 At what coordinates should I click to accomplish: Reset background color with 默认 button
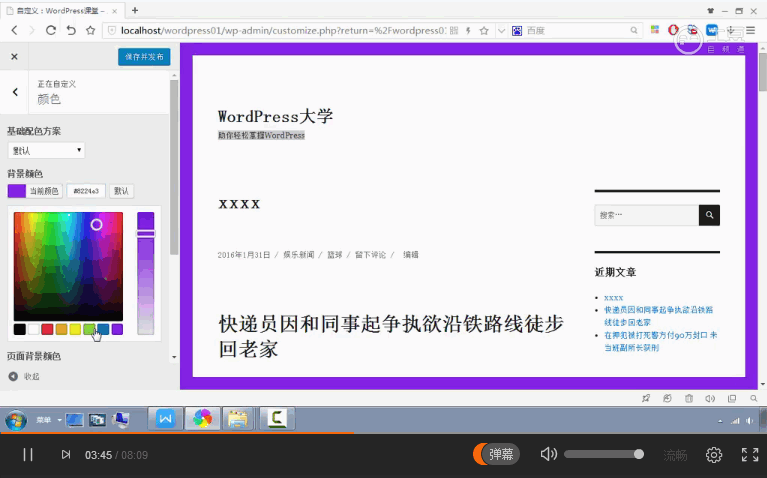point(121,191)
